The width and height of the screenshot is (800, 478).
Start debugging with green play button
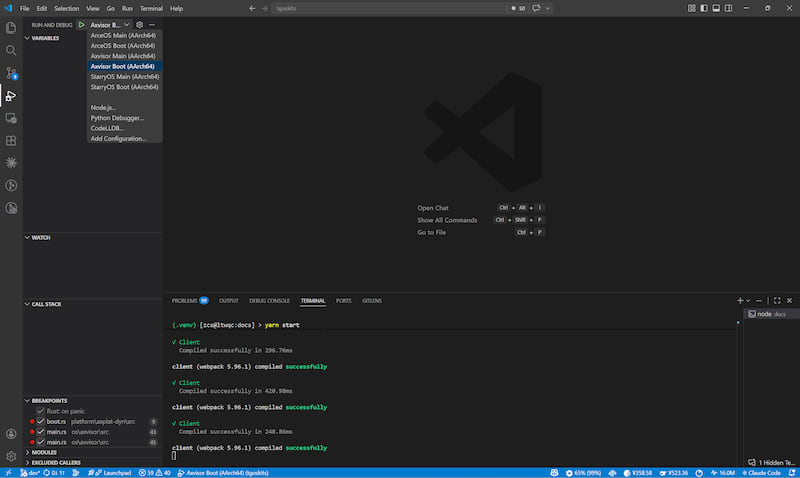pyautogui.click(x=81, y=24)
